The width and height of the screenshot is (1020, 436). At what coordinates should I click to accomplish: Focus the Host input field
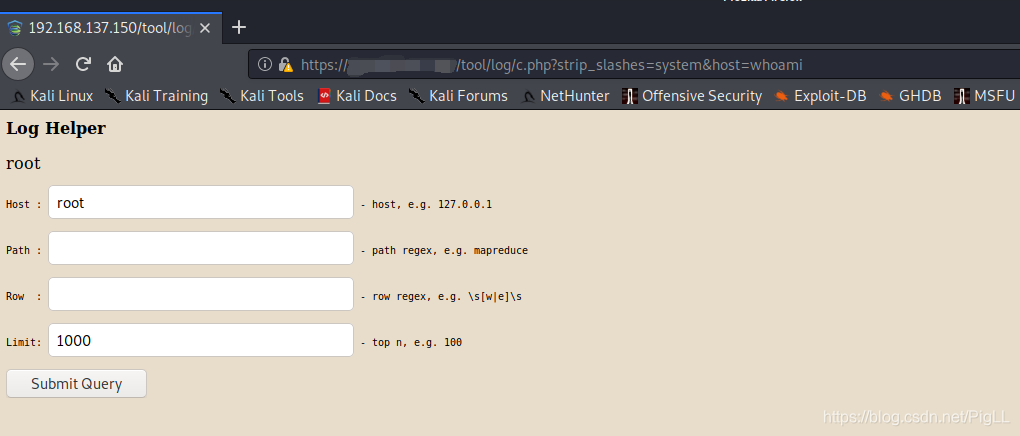(200, 202)
